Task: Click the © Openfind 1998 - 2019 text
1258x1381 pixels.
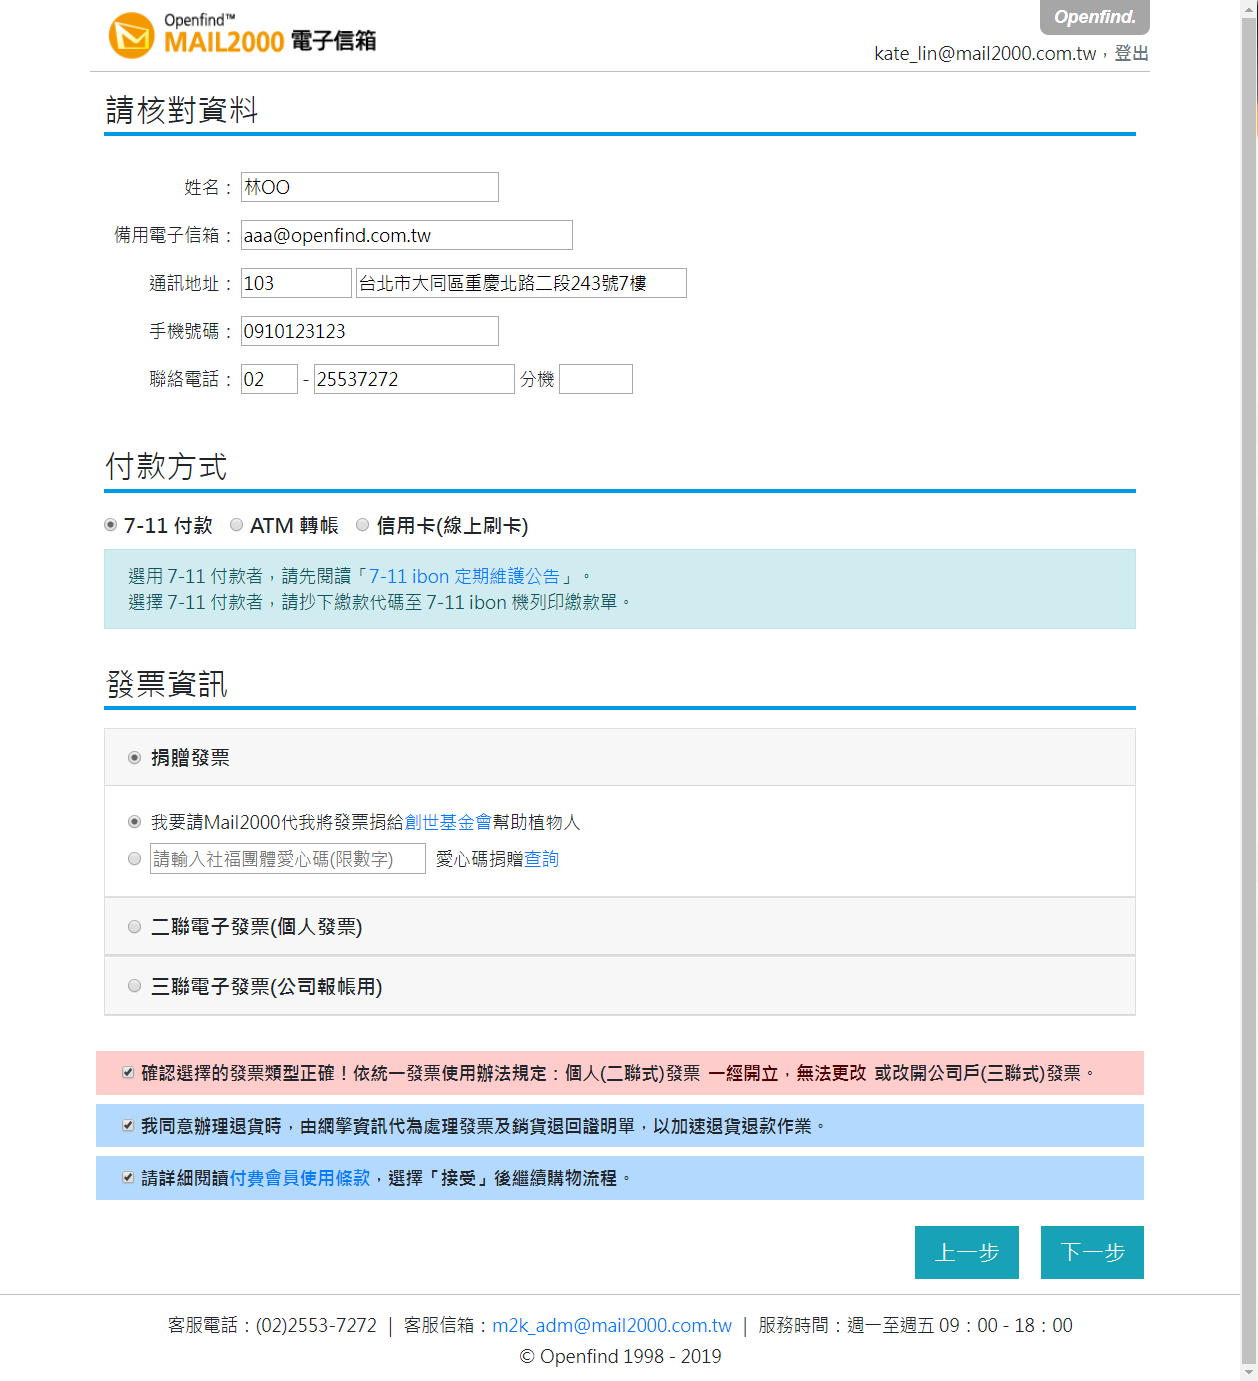Action: [x=620, y=1356]
